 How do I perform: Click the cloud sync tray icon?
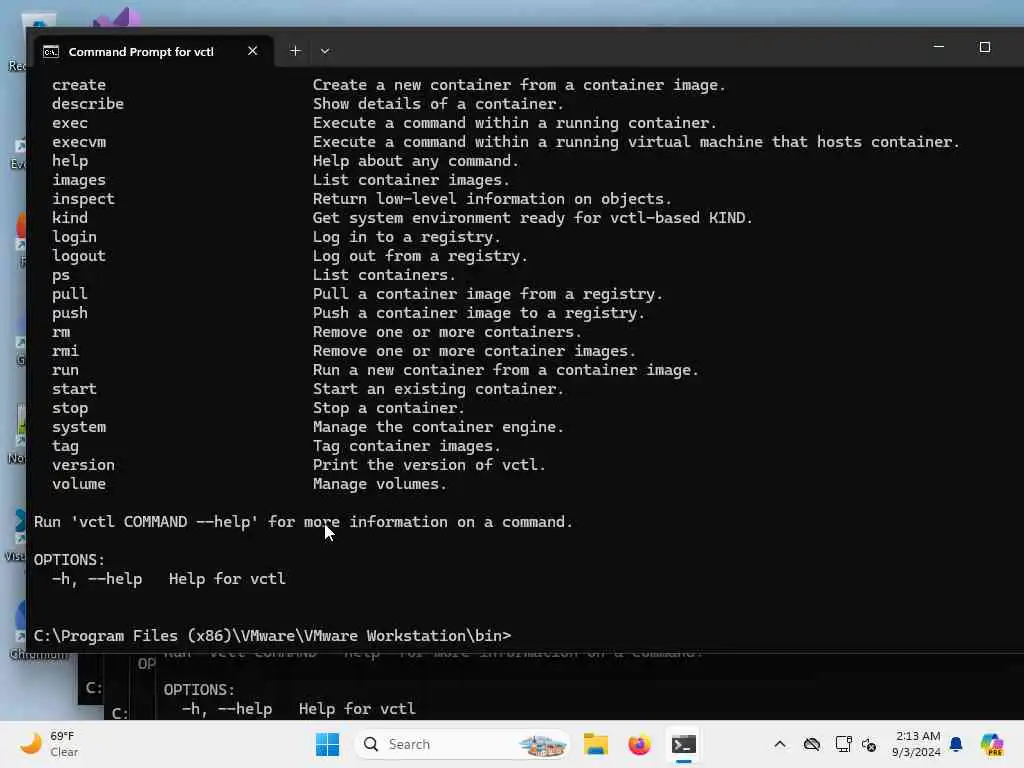(x=812, y=744)
